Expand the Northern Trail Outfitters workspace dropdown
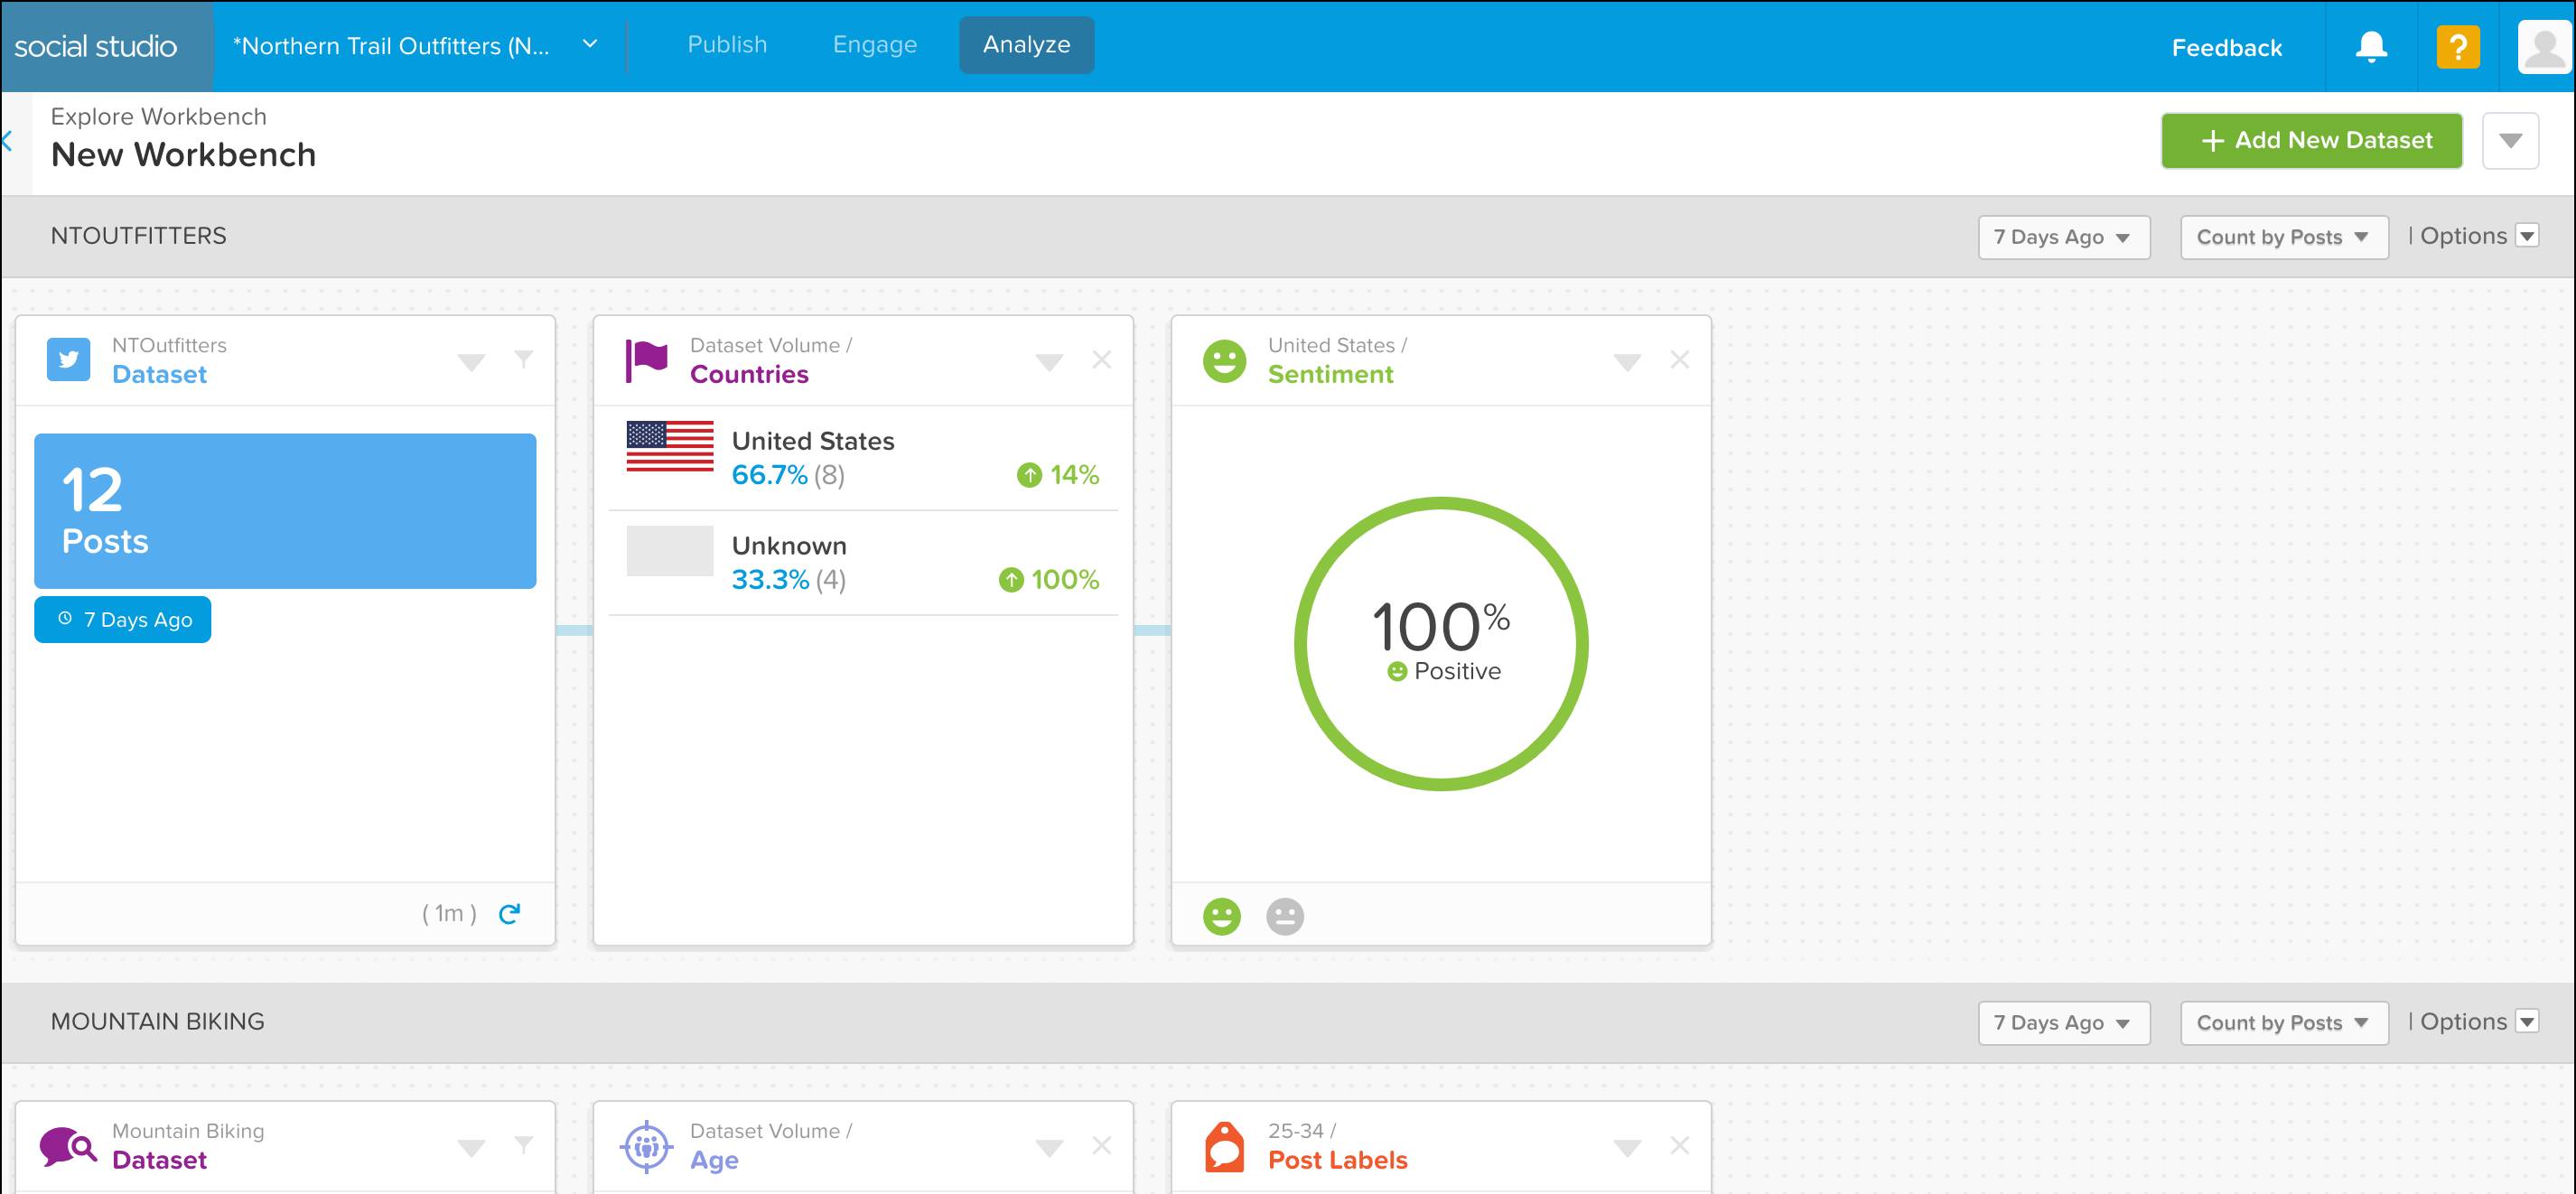The width and height of the screenshot is (2576, 1194). (x=590, y=44)
